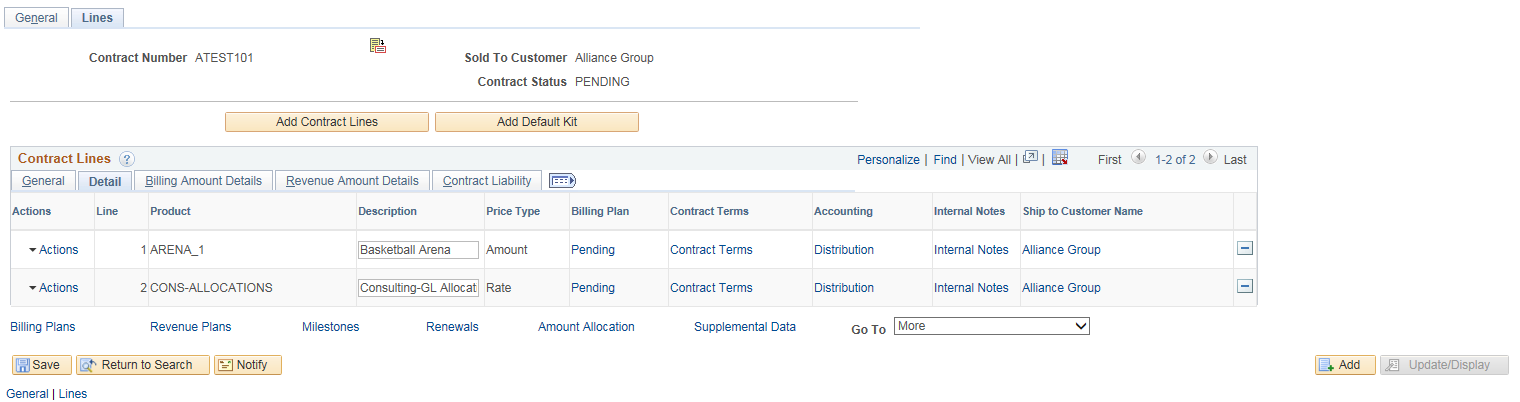Viewport: 1520px width, 402px height.
Task: Click the contract notes icon beside Contract Number
Action: tap(378, 45)
